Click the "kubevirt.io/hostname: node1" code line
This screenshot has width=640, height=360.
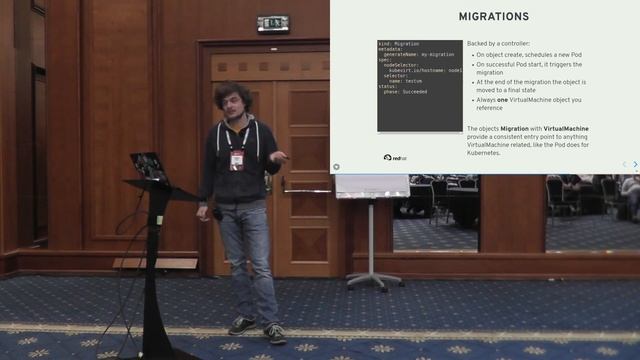click(425, 70)
